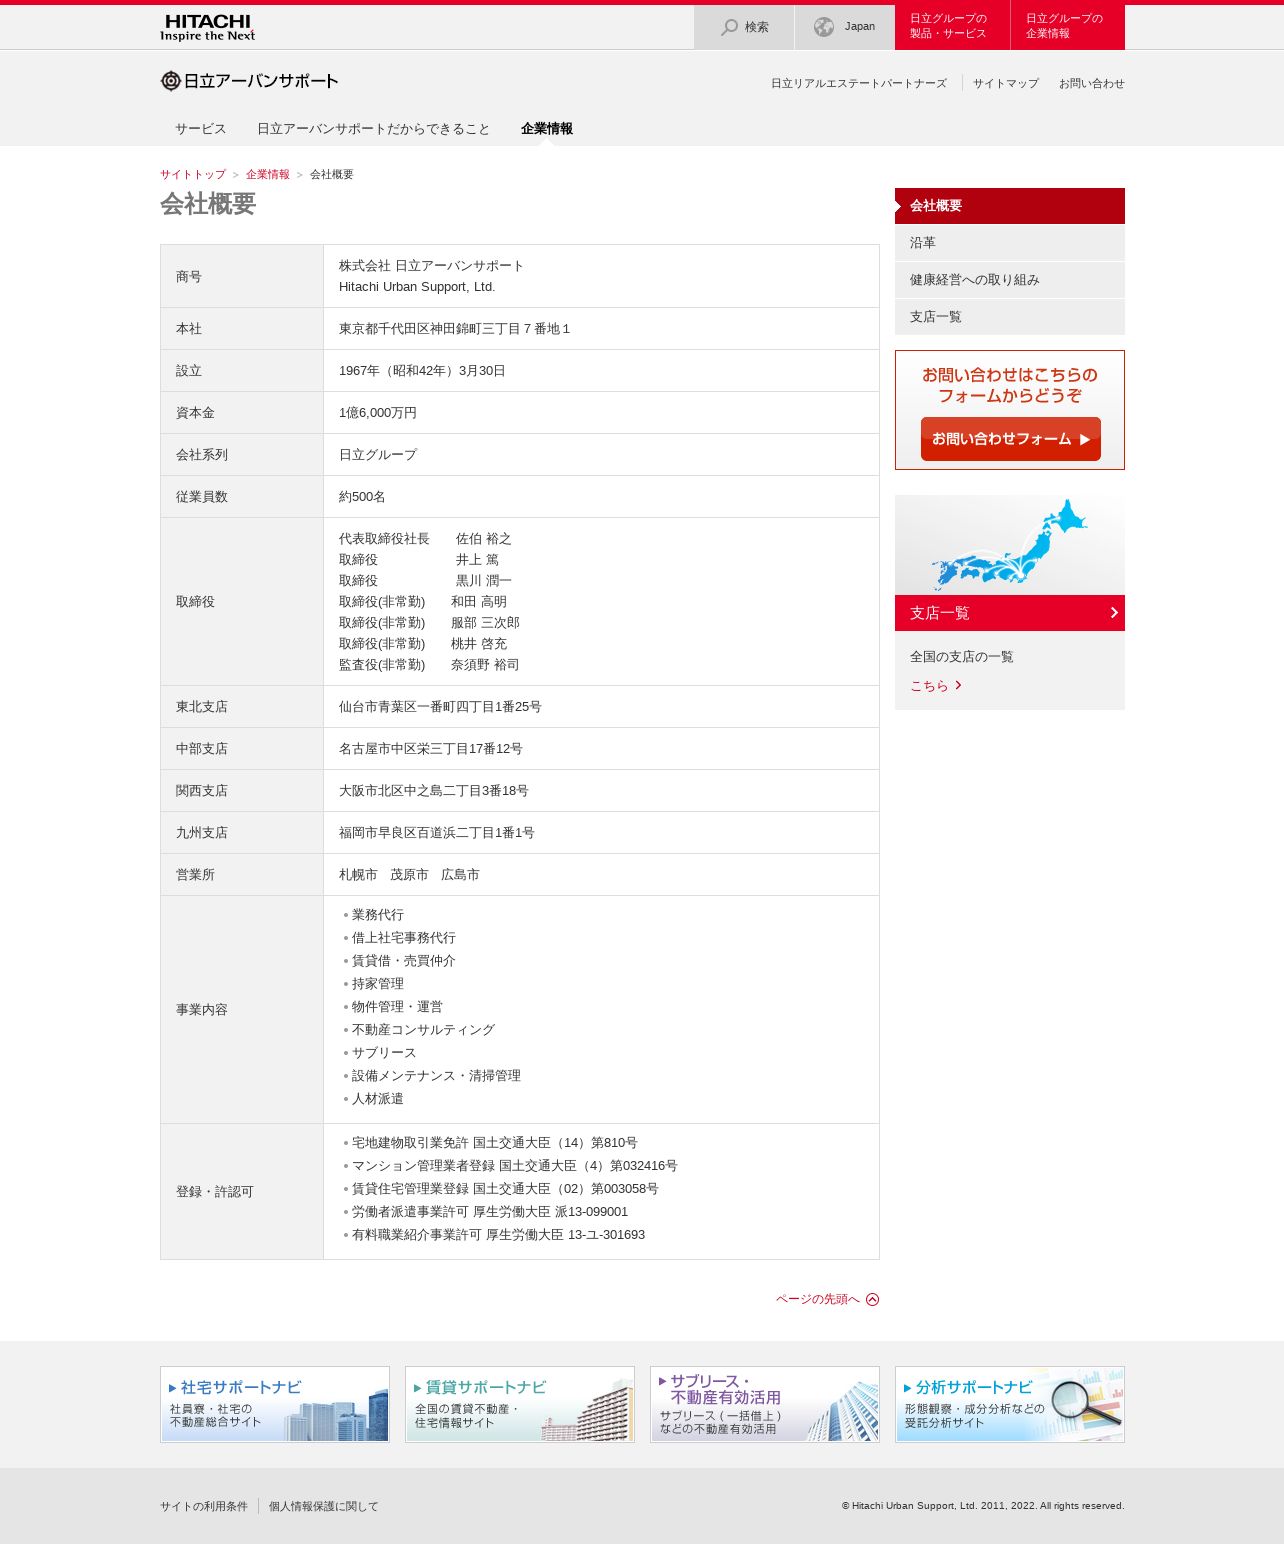Select 会社概要 in the side menu
The height and width of the screenshot is (1544, 1284).
(x=1010, y=206)
